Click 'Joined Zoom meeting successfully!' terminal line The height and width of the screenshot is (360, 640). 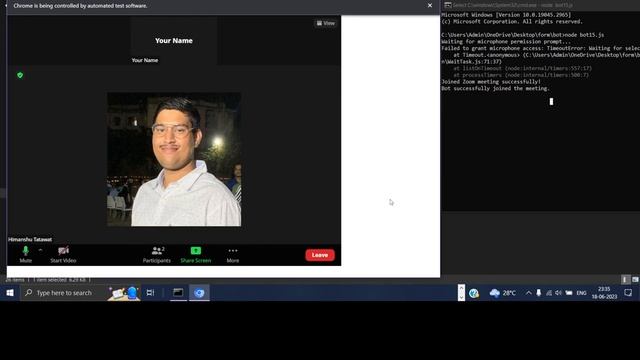click(x=491, y=82)
